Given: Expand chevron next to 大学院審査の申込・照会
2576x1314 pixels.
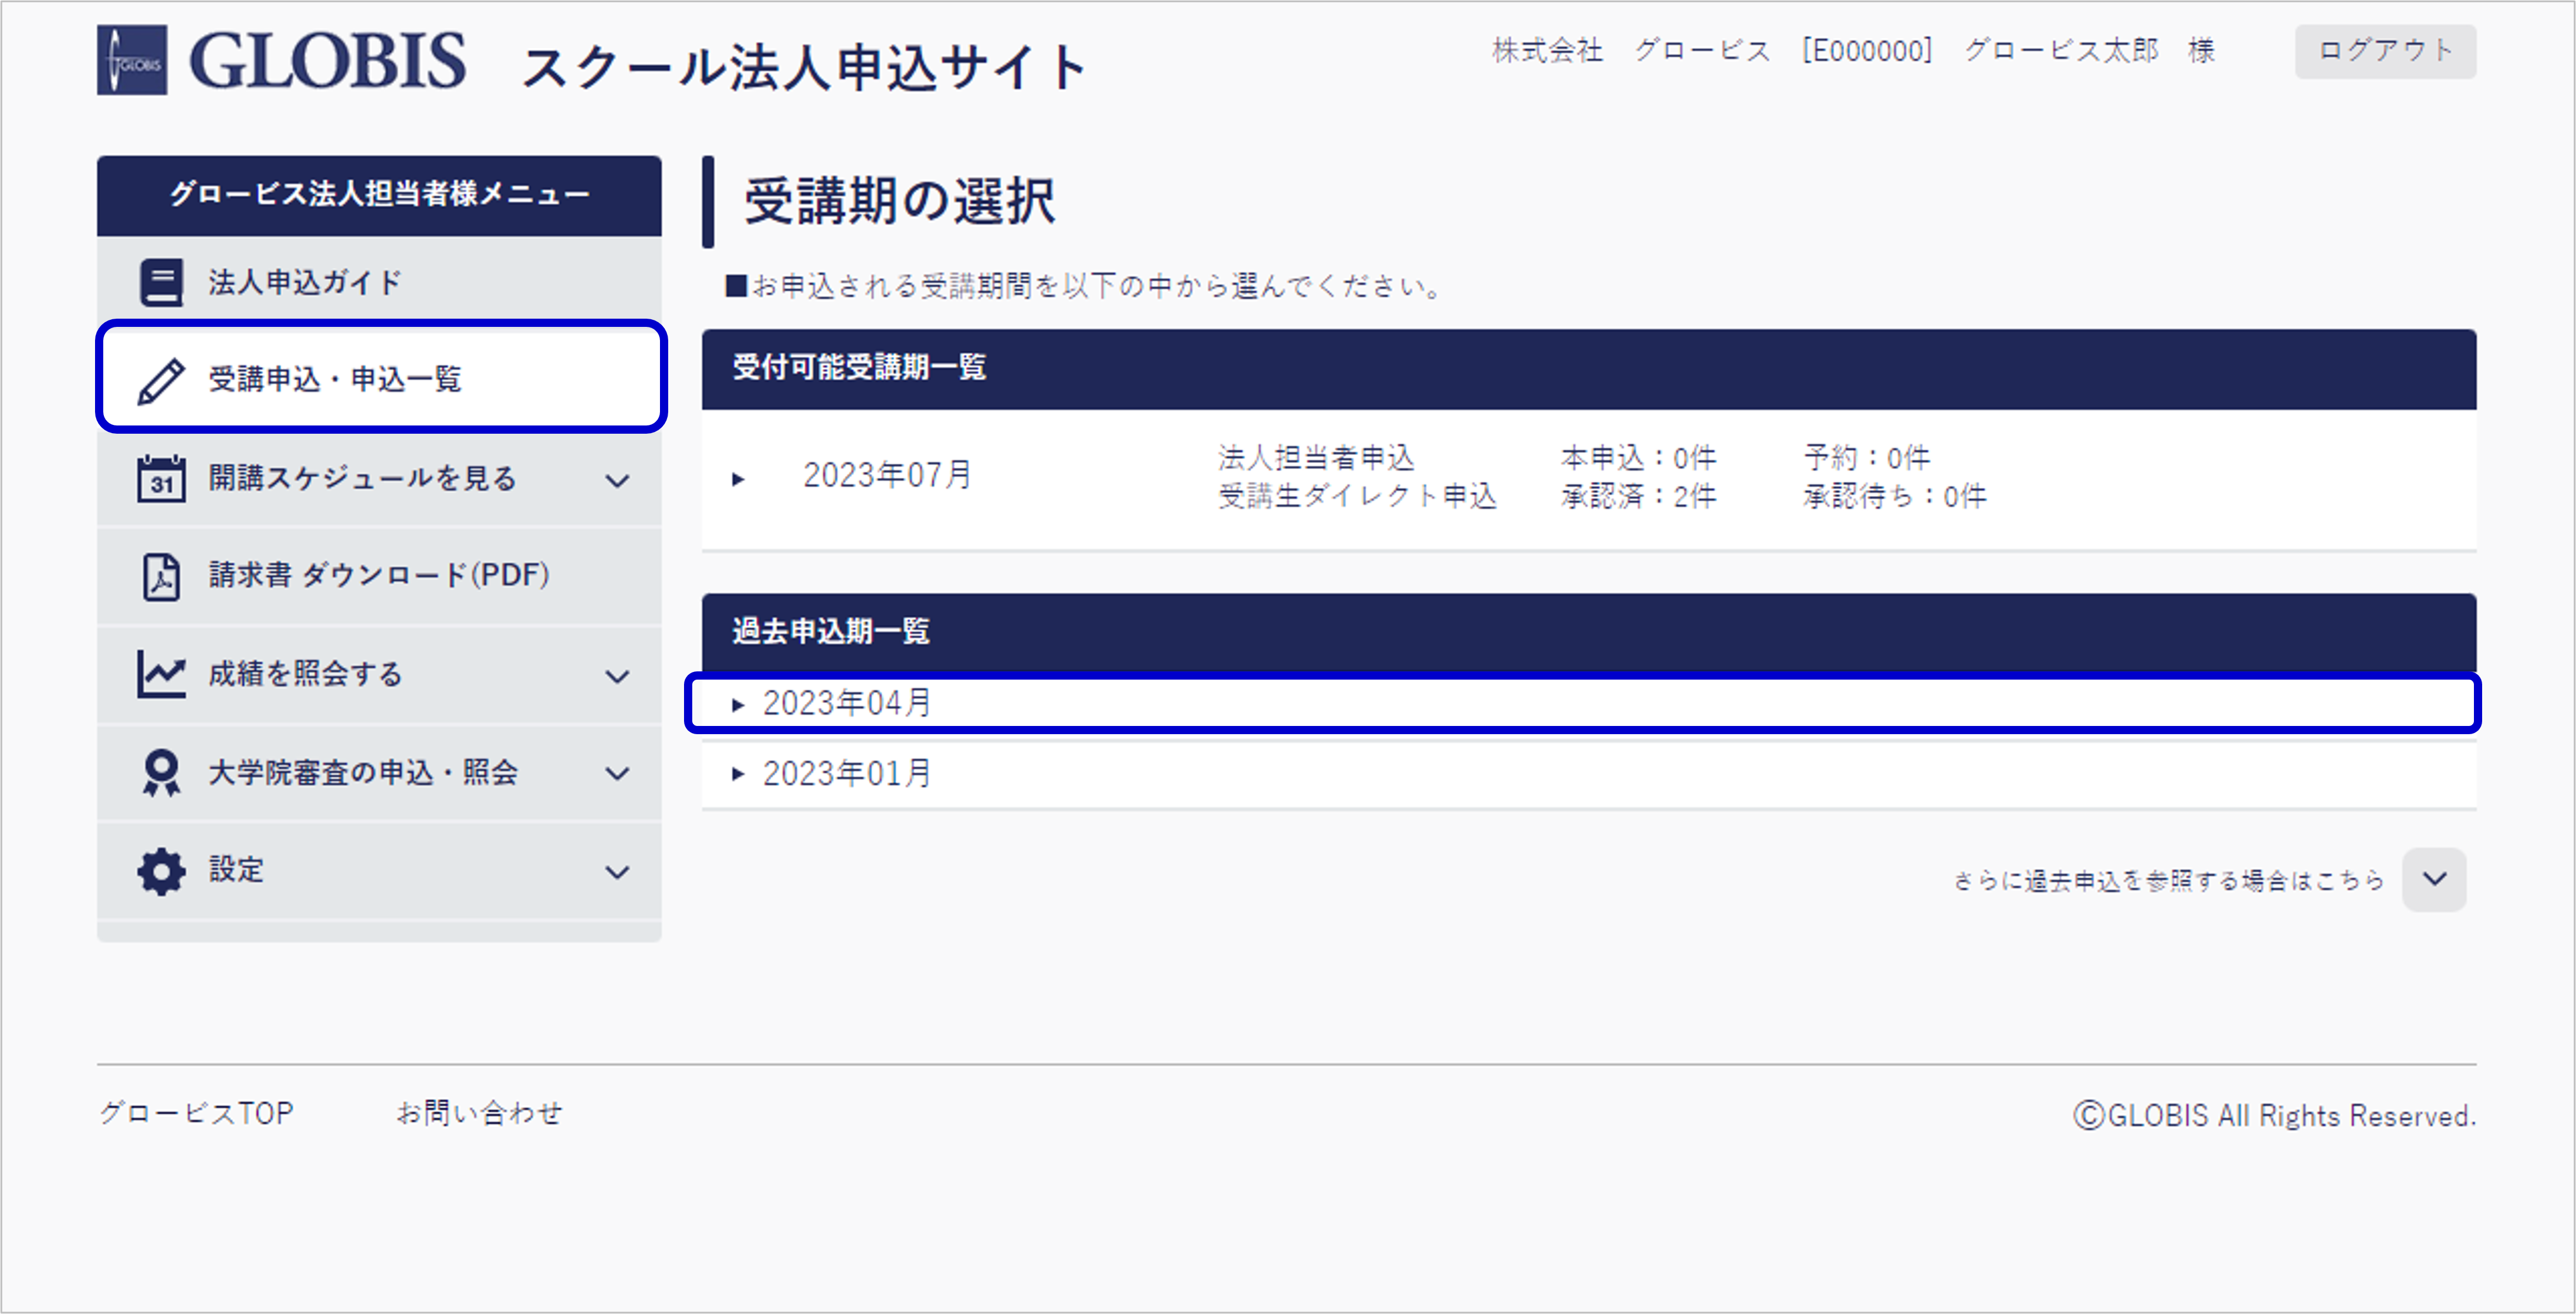Looking at the screenshot, I should click(618, 774).
